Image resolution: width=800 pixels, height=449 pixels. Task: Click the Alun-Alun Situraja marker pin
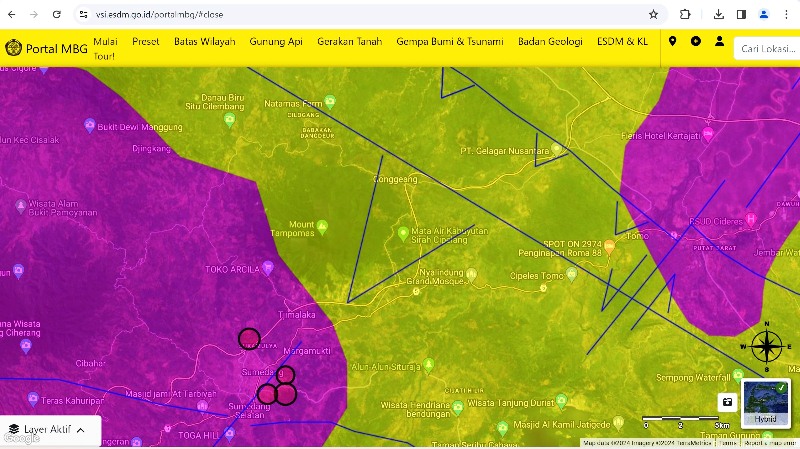pos(429,364)
